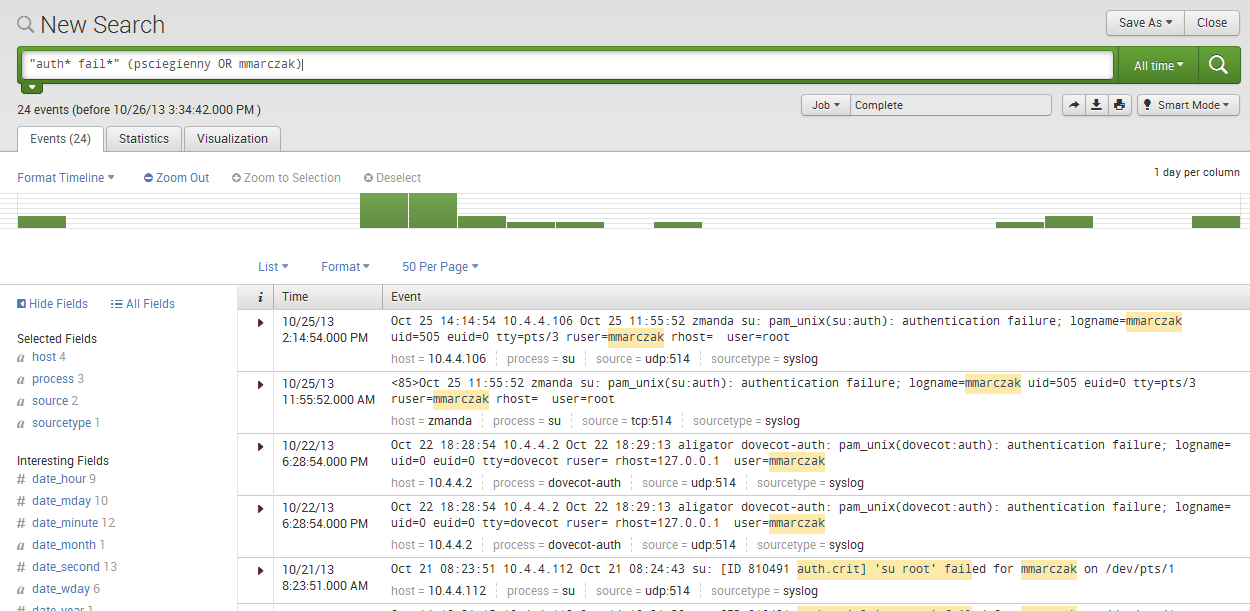The image size is (1250, 611).
Task: Click the share arrow icon
Action: 1073,105
